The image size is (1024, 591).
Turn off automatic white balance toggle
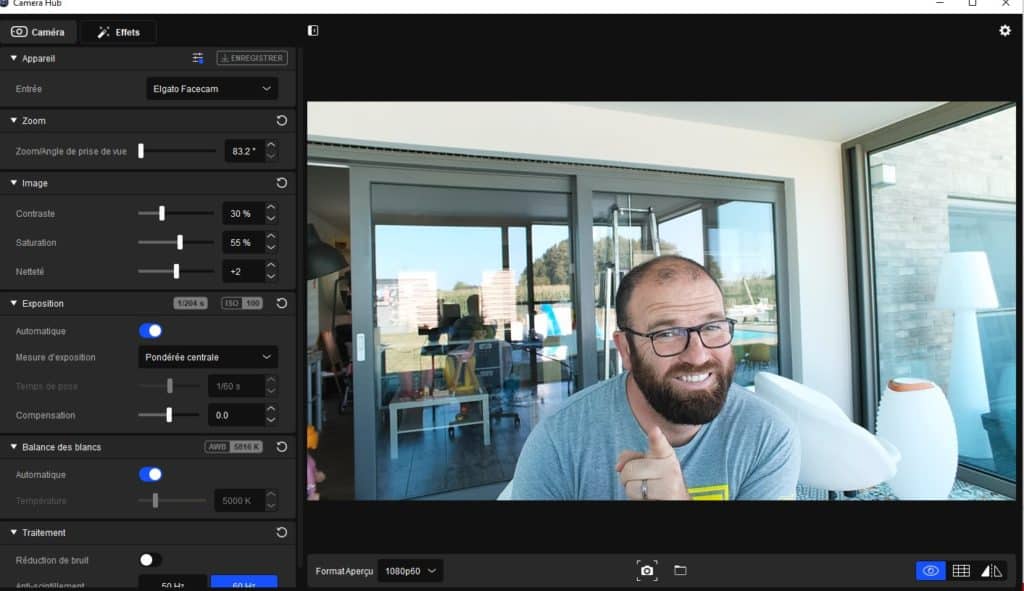click(x=150, y=475)
